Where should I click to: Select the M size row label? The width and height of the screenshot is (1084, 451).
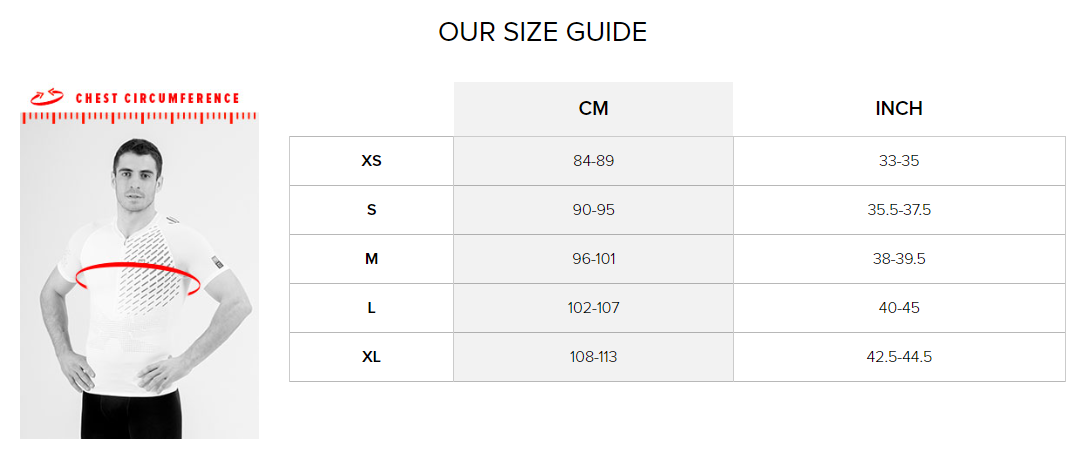tap(371, 259)
